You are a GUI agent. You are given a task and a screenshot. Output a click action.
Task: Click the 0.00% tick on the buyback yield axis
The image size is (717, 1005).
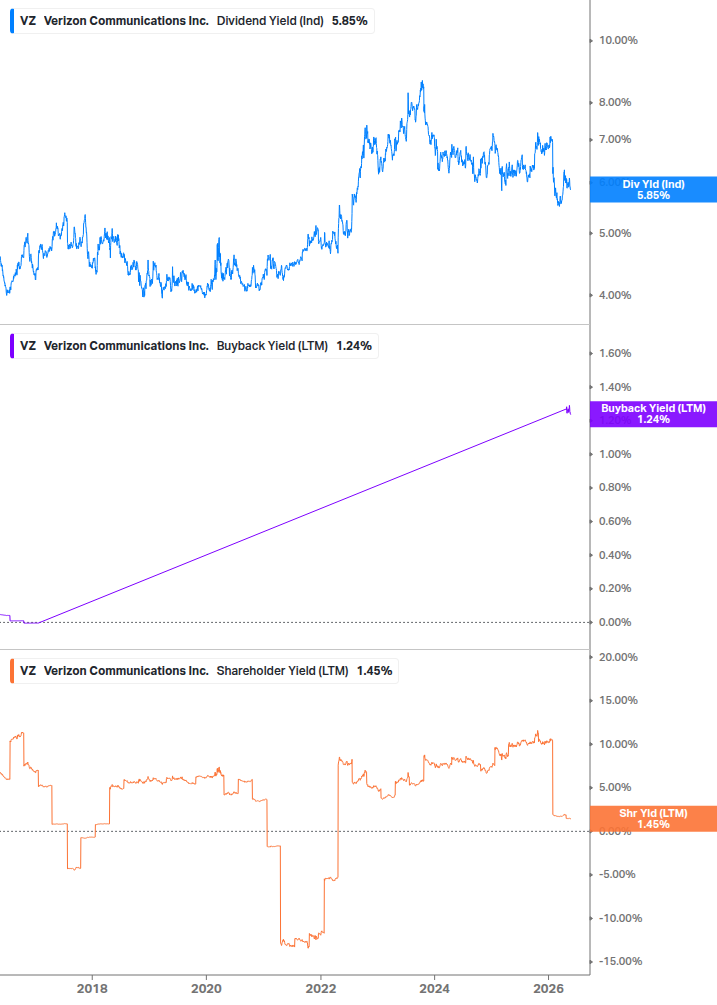point(615,622)
